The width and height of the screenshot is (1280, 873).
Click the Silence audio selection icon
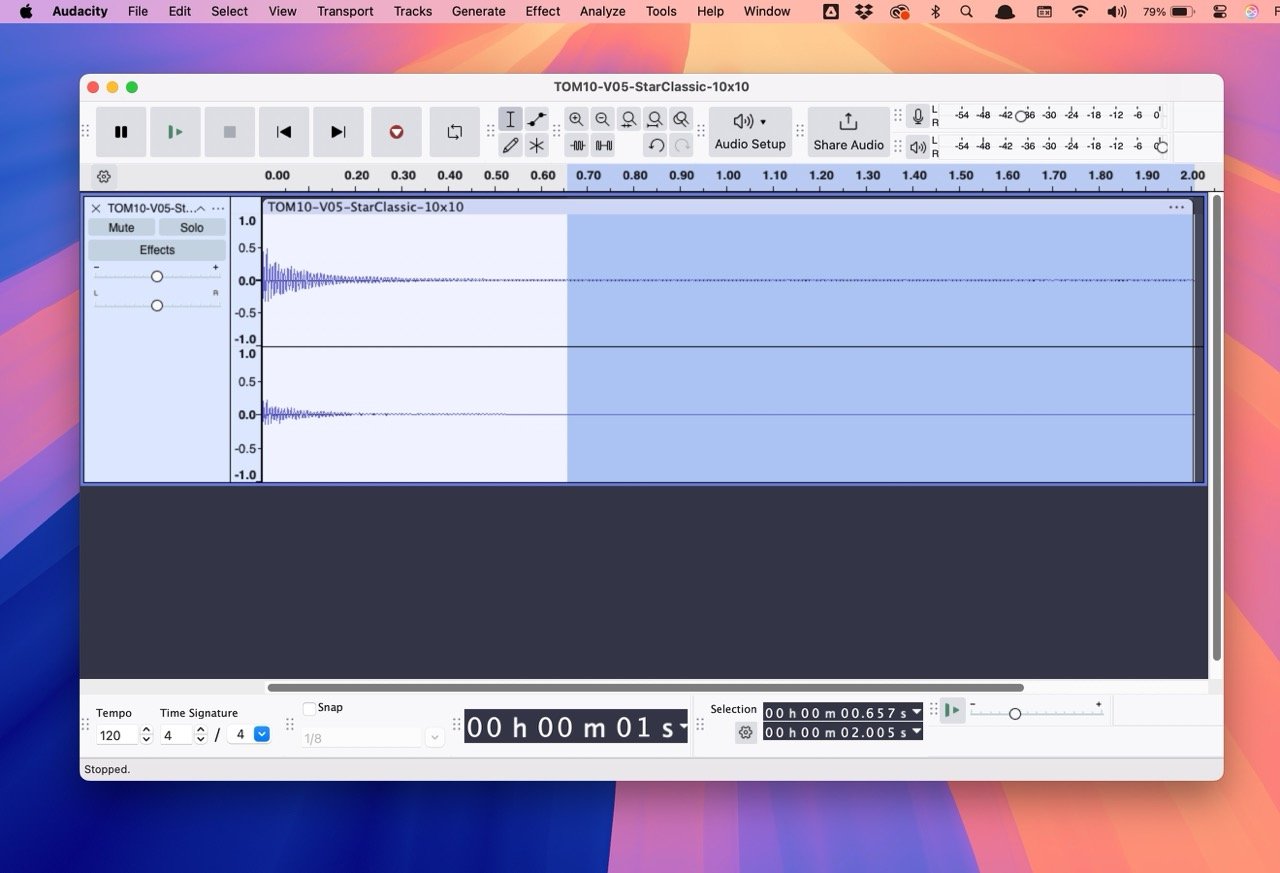[603, 146]
